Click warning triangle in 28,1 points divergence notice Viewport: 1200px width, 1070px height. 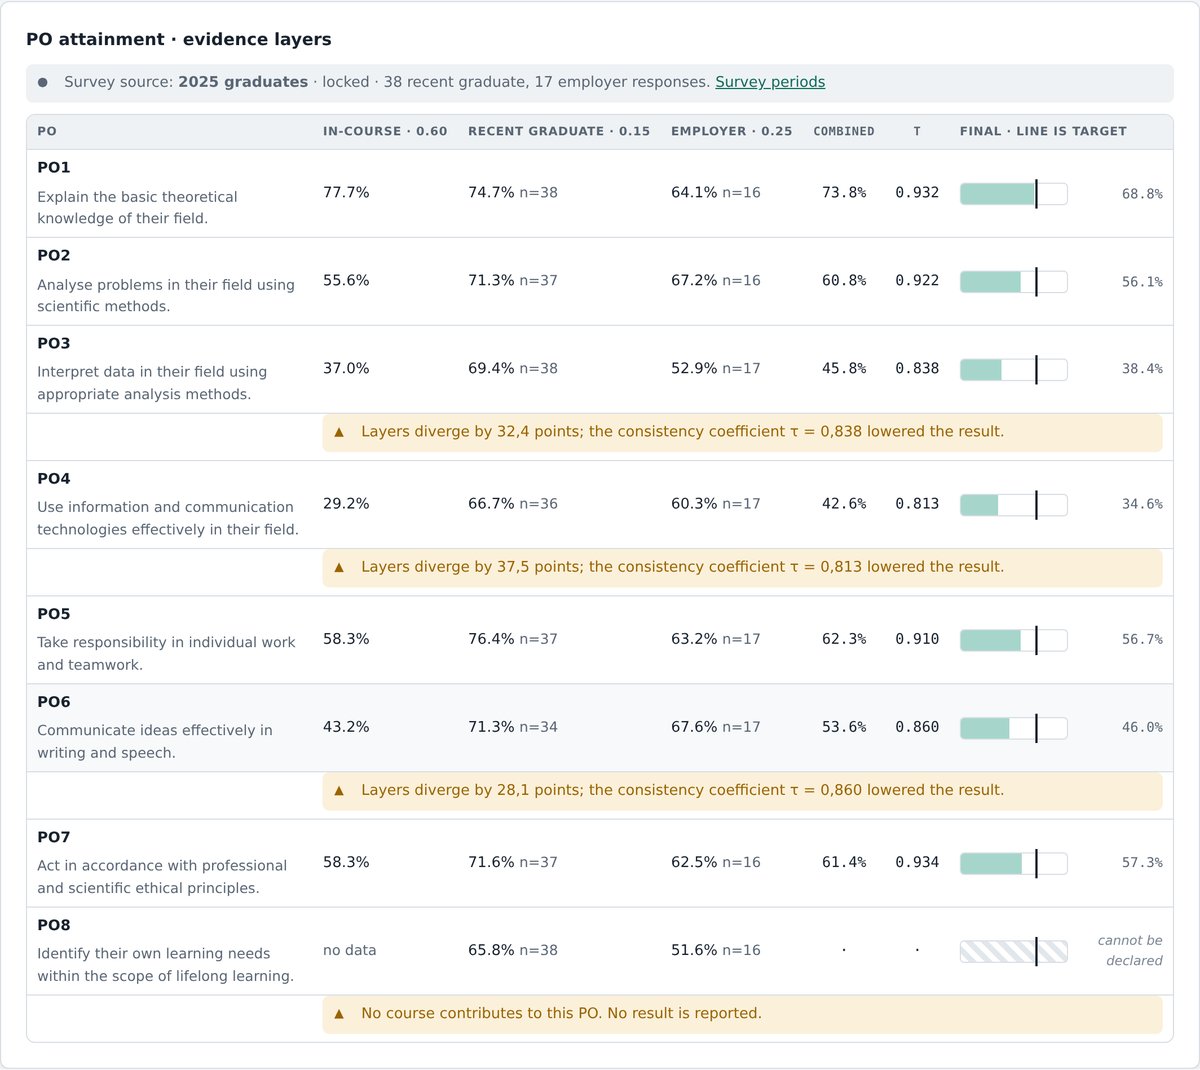click(x=339, y=790)
